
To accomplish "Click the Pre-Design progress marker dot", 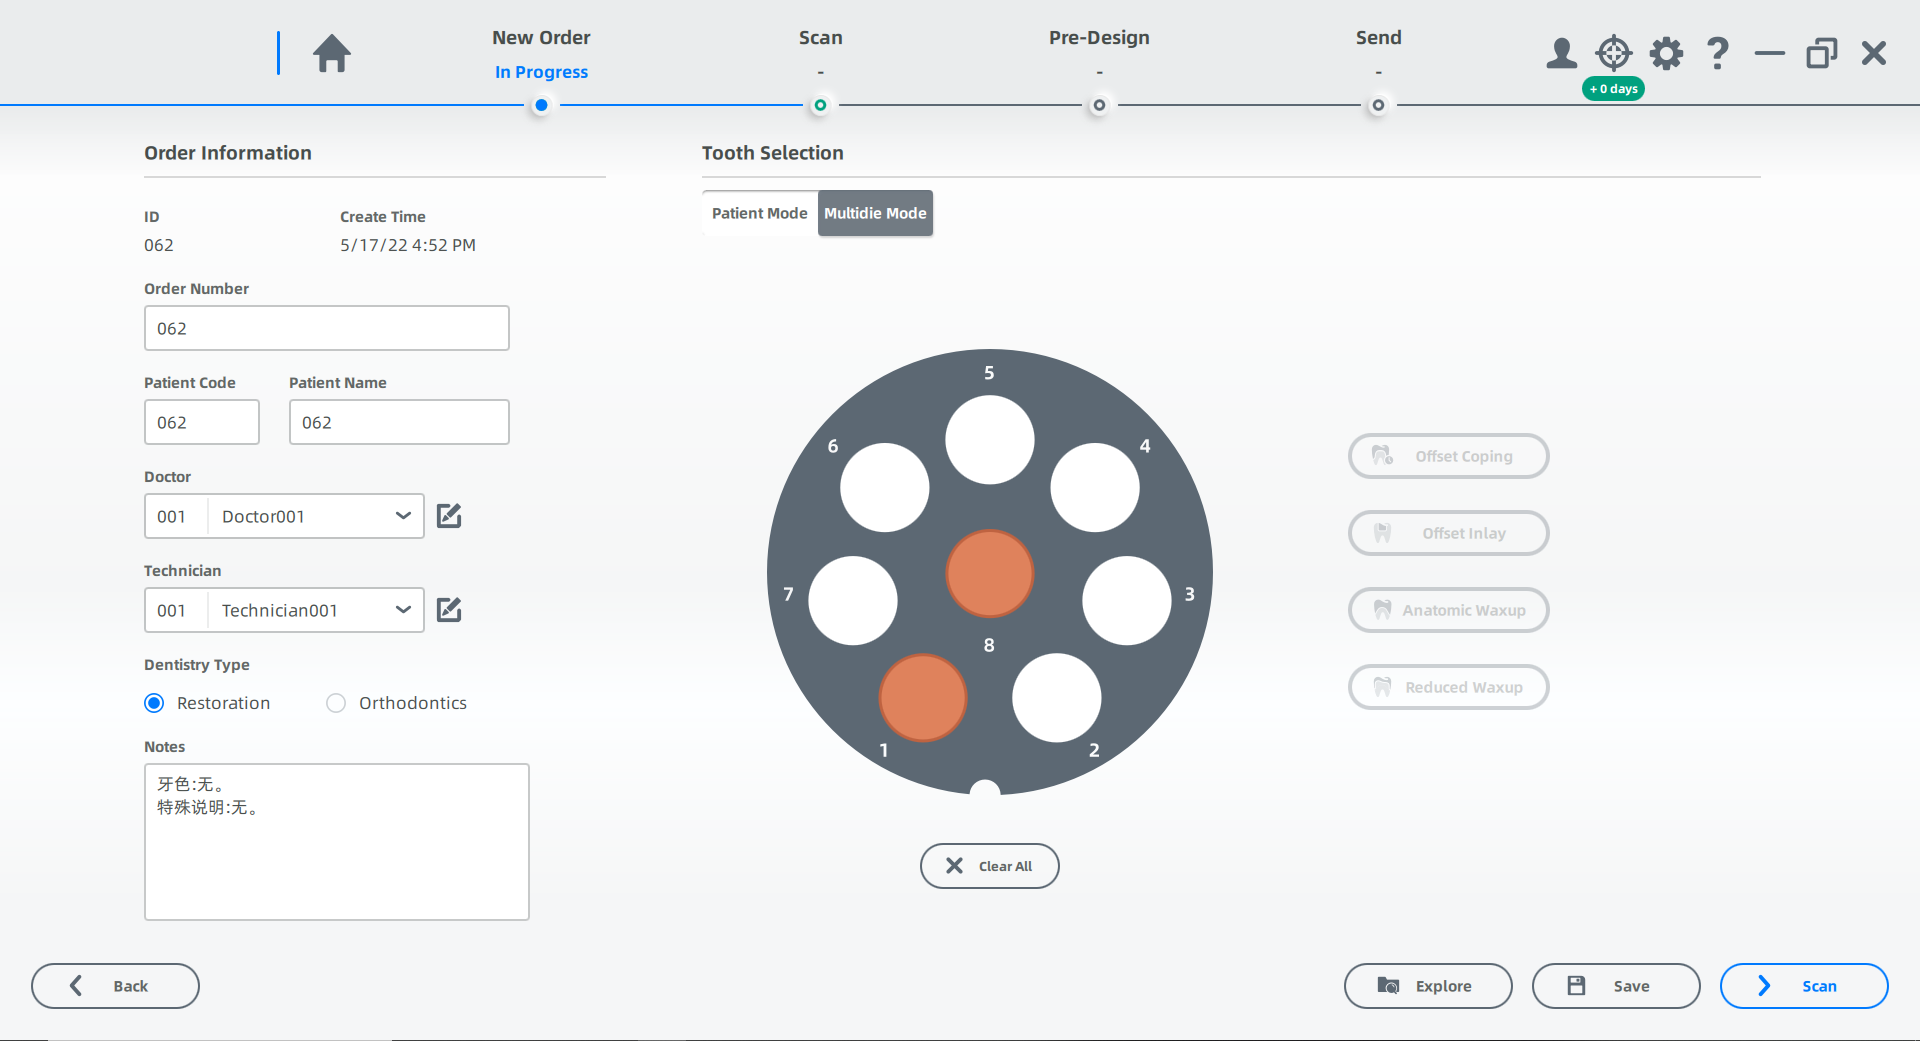I will [1099, 105].
